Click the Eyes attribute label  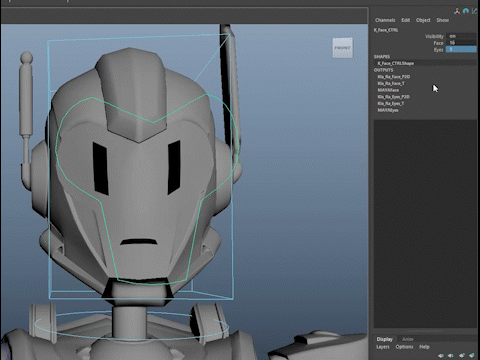439,49
